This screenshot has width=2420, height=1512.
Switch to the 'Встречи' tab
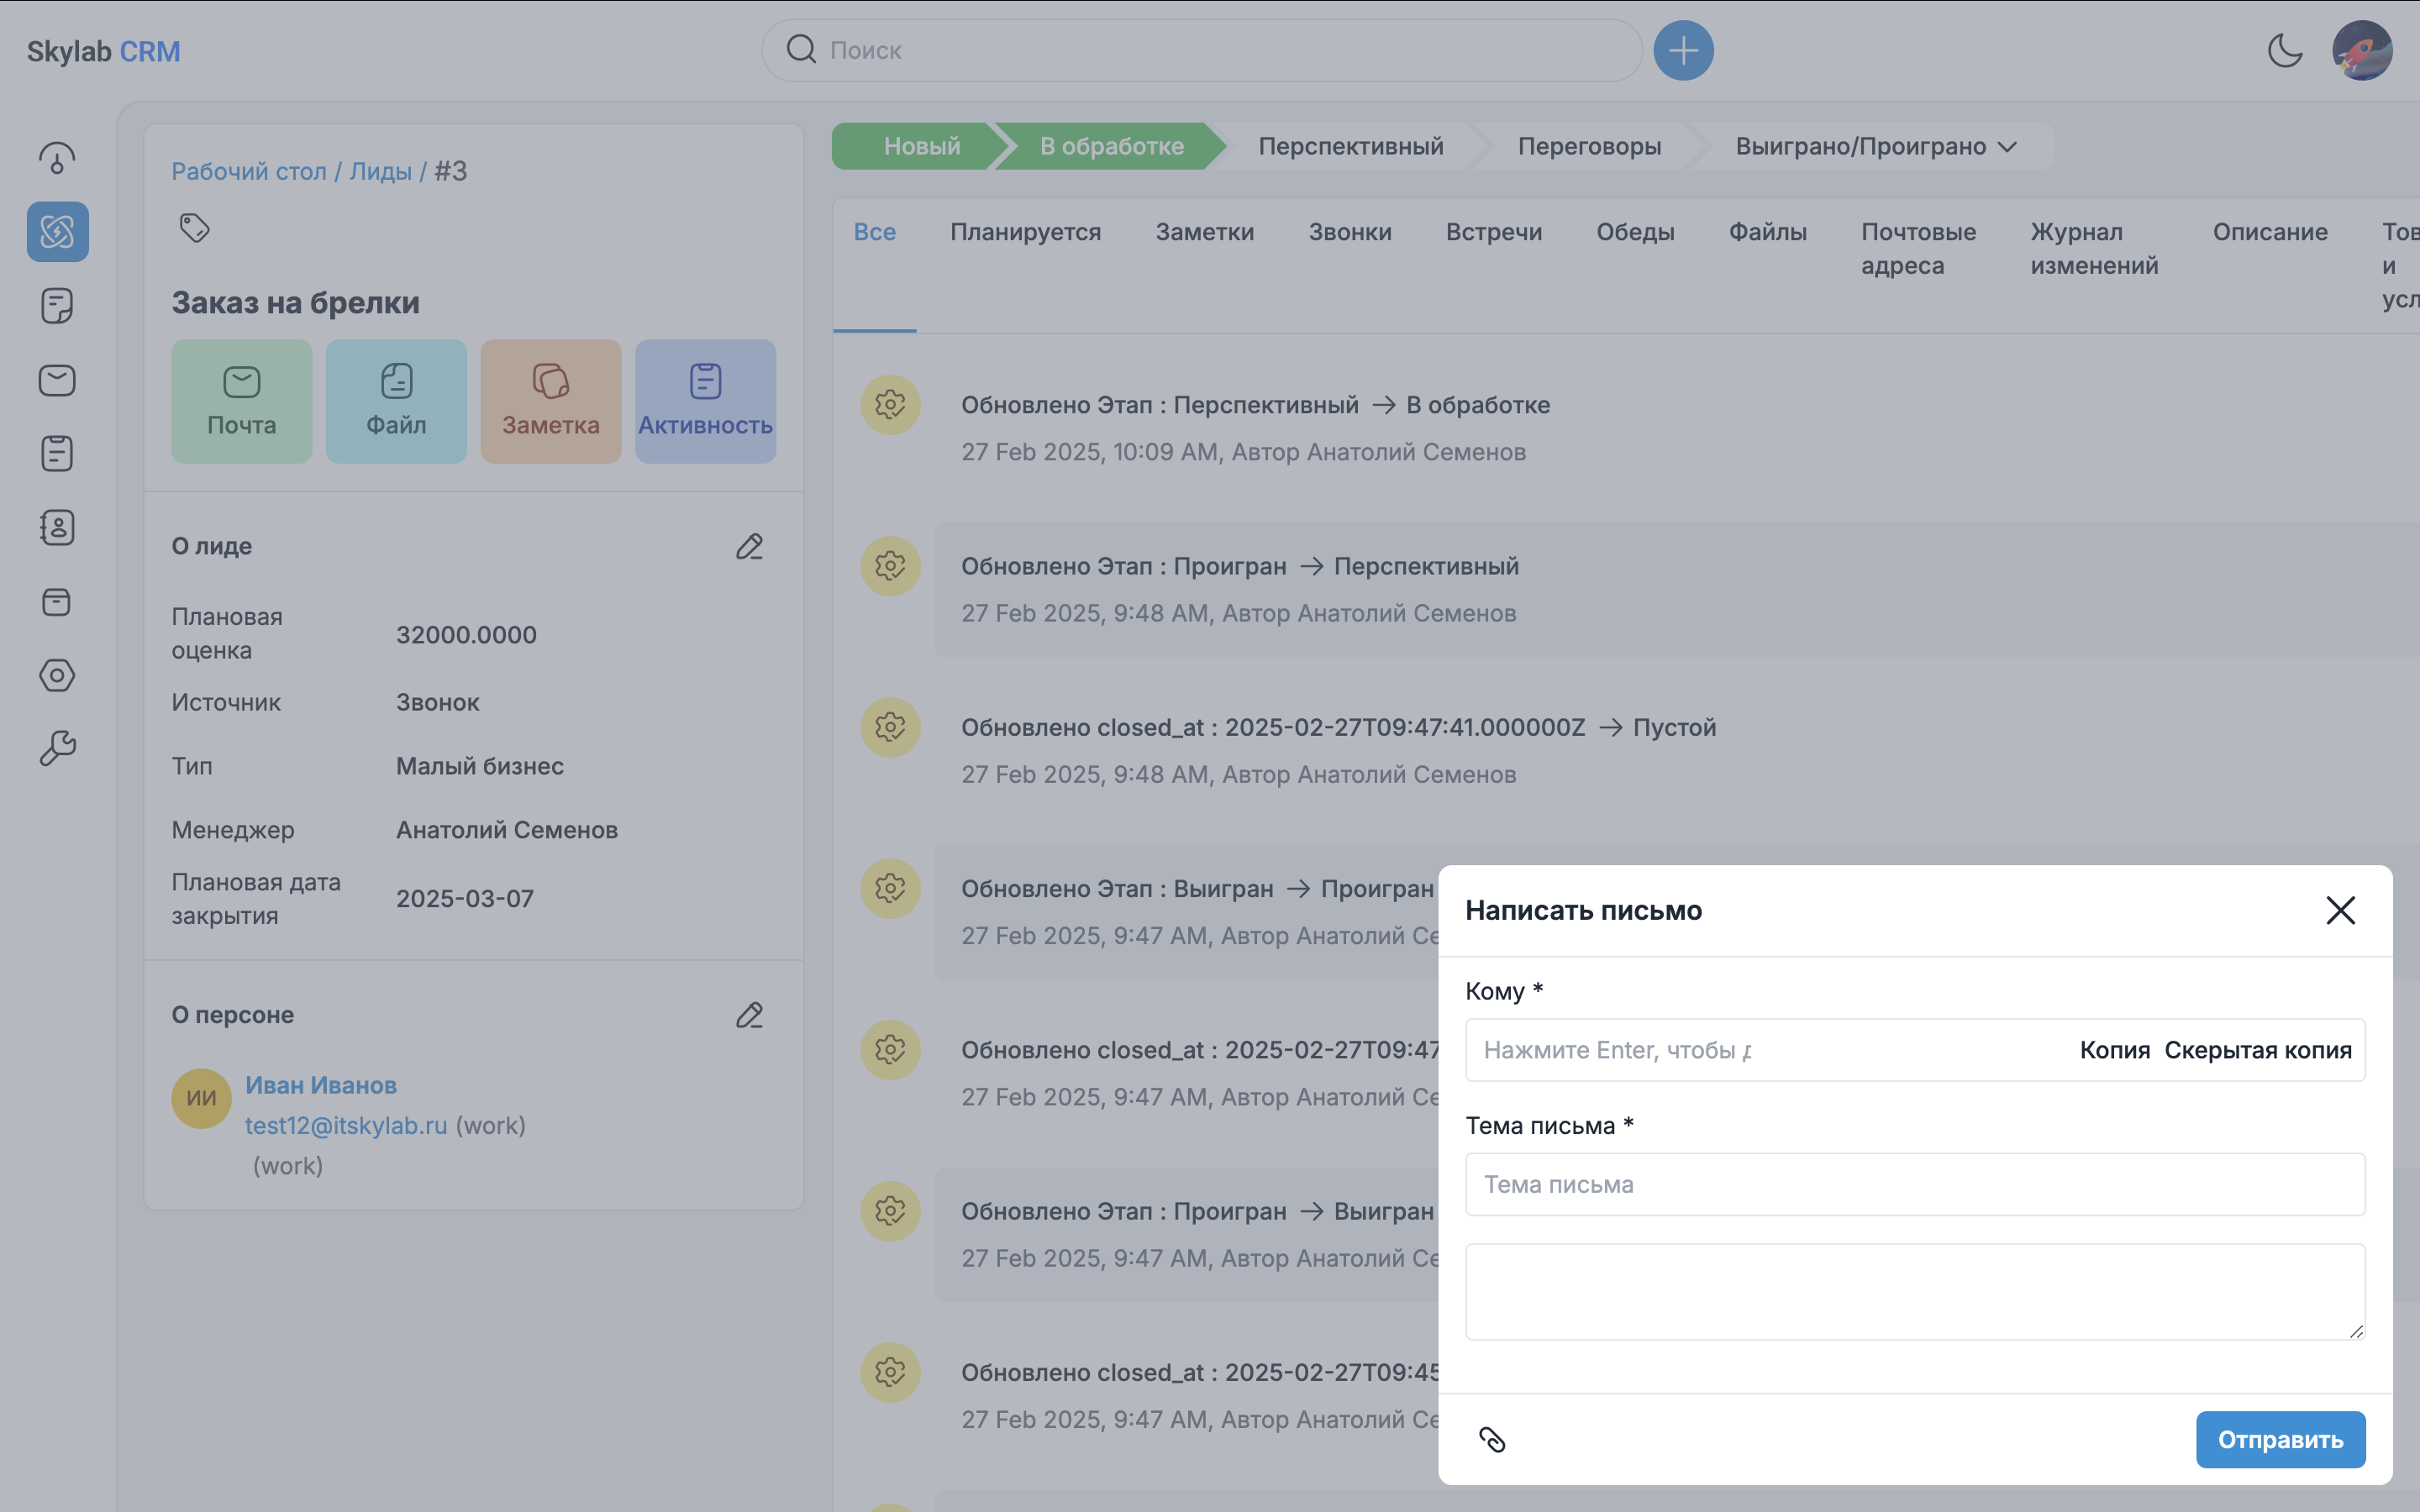pos(1494,232)
